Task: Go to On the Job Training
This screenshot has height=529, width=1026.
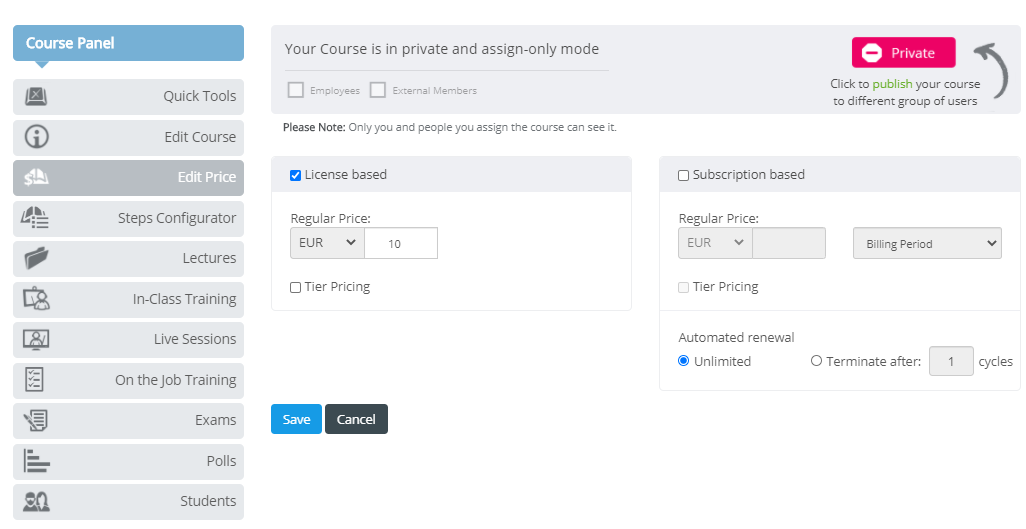Action: (x=128, y=380)
